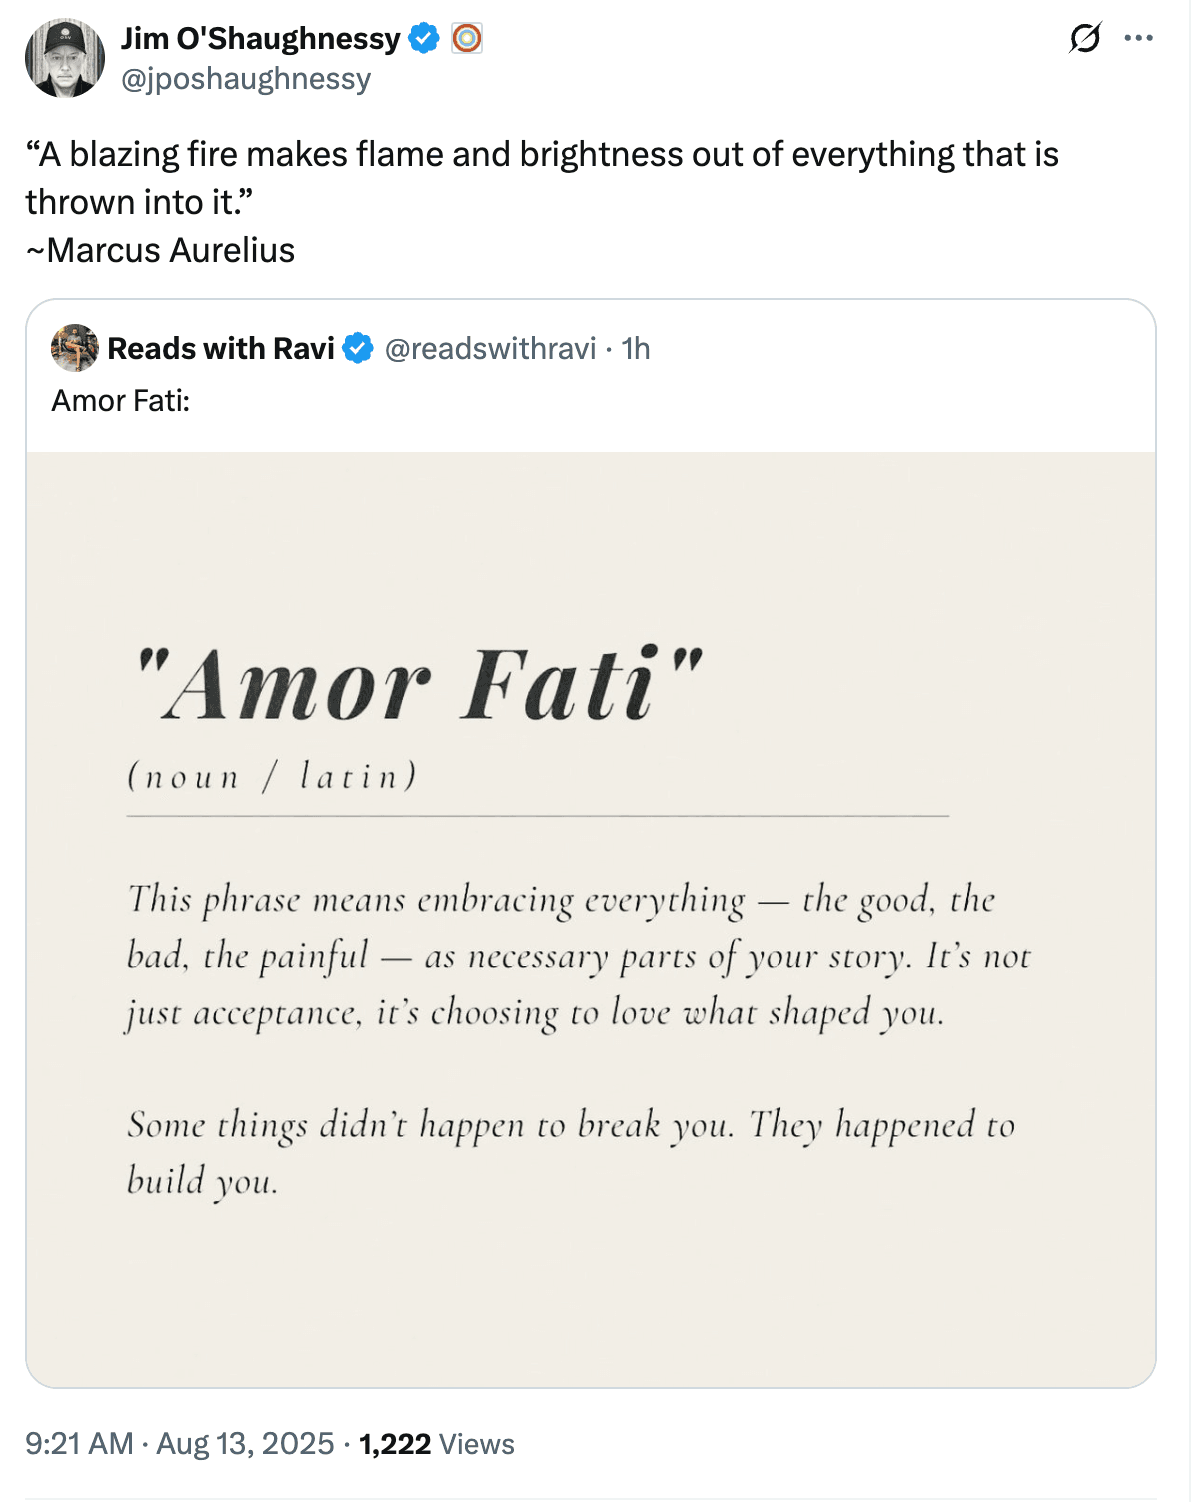This screenshot has width=1194, height=1502.
Task: Open Grok actions via the slashed-circle icon
Action: click(x=1084, y=39)
